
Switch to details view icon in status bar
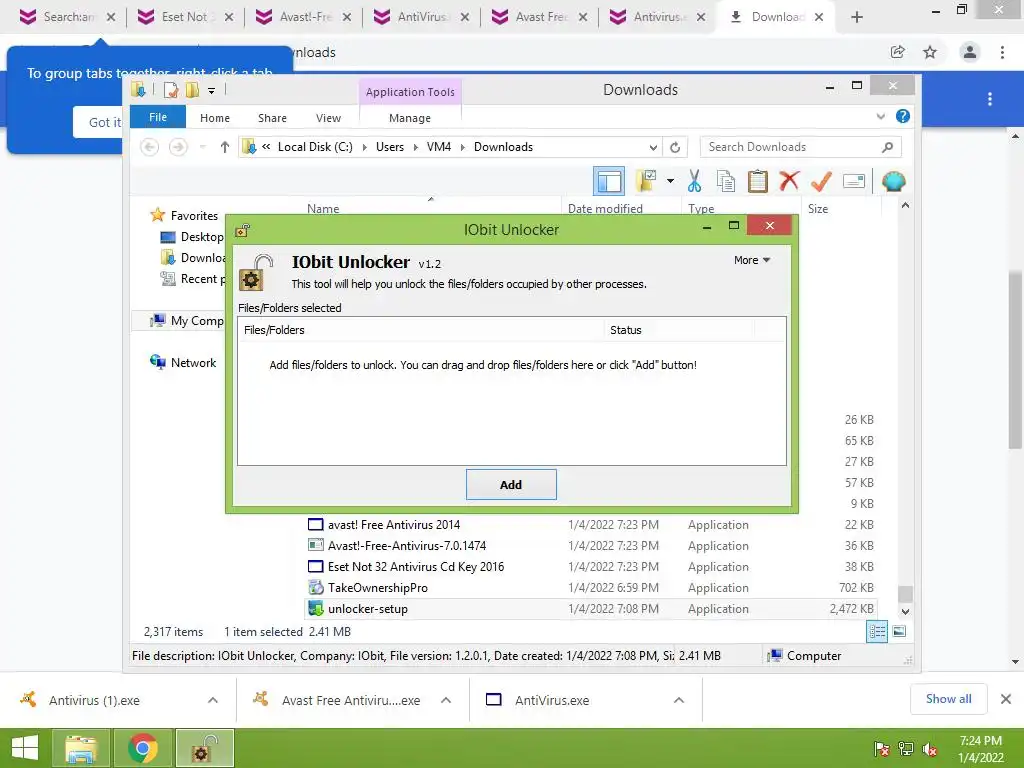point(876,632)
